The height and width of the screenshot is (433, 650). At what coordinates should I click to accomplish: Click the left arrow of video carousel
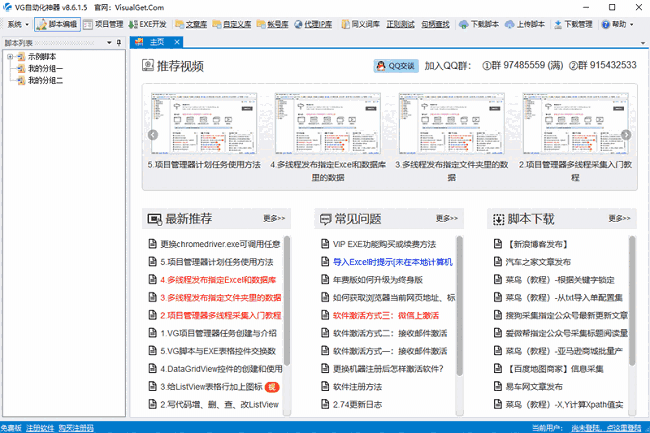[153, 135]
